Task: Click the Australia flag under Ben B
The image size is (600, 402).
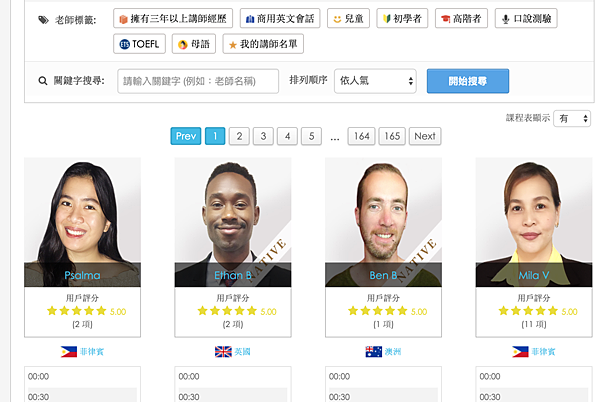Action: (x=373, y=352)
